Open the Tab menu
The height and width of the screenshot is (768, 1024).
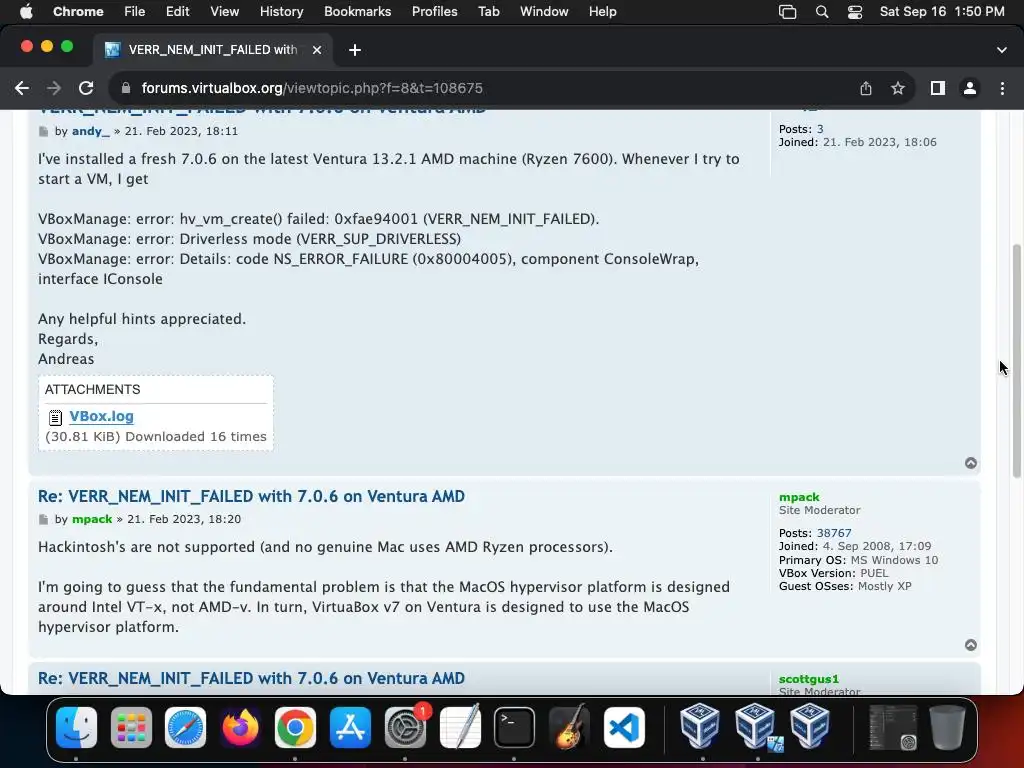488,12
